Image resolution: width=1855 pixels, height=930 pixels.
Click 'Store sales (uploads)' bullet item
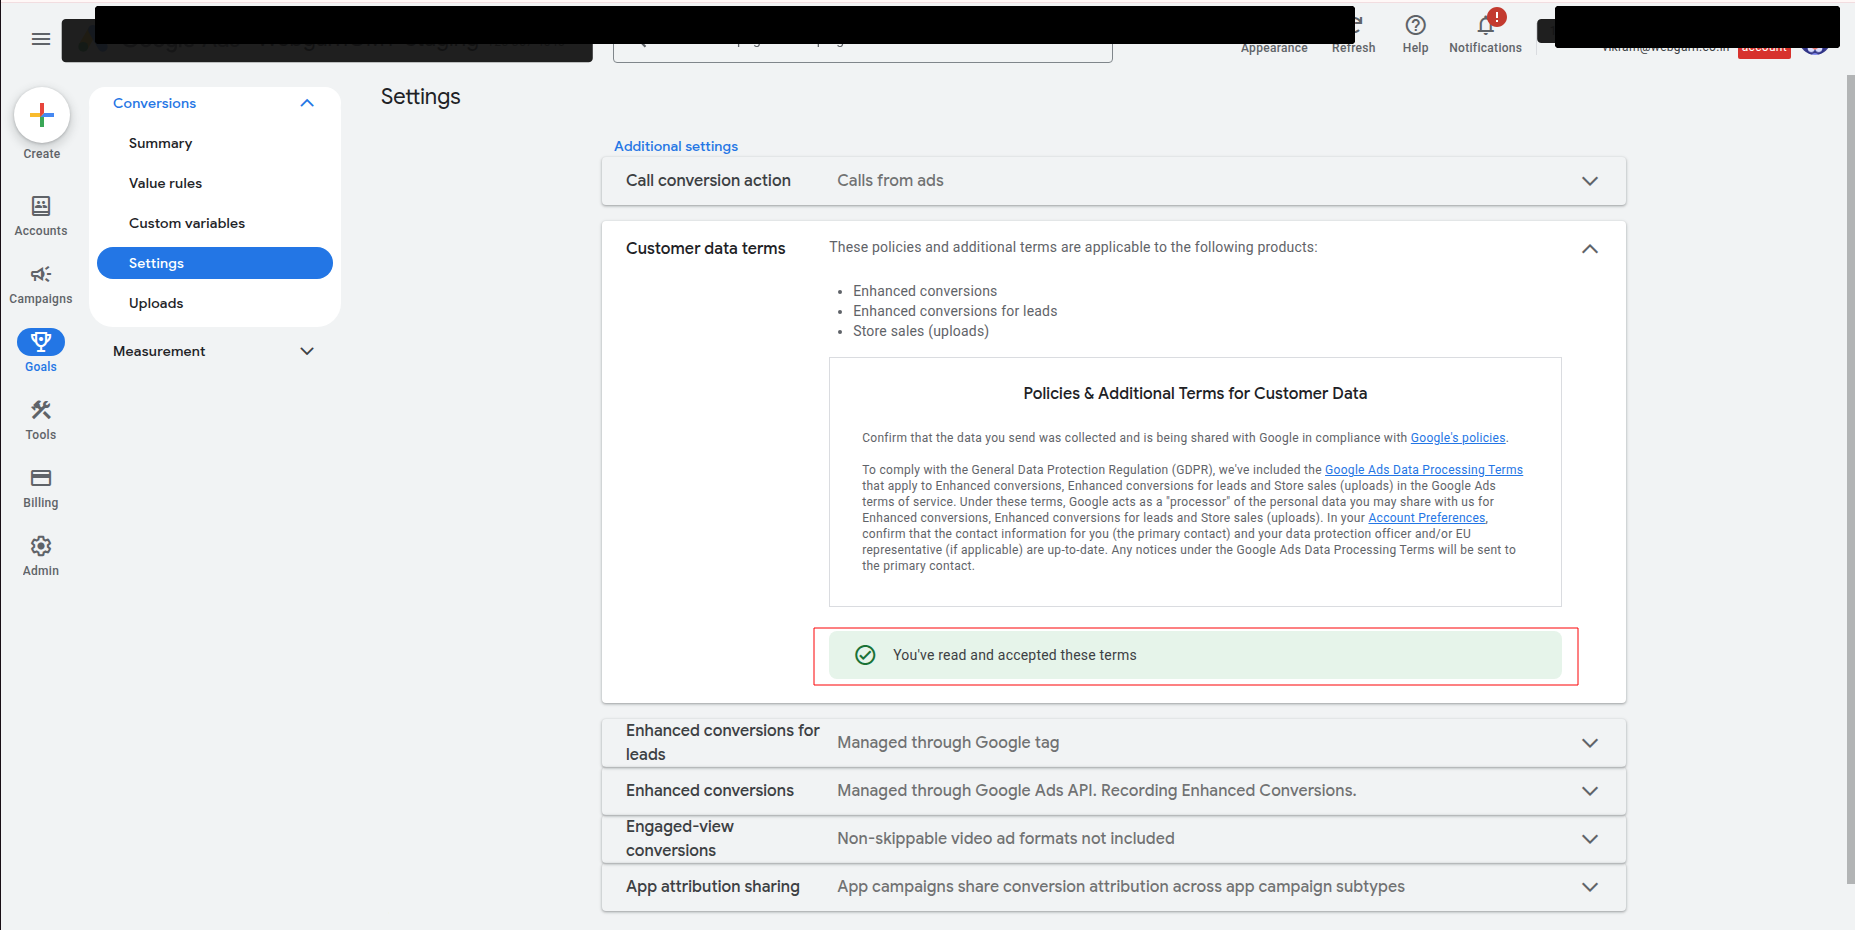pos(921,331)
